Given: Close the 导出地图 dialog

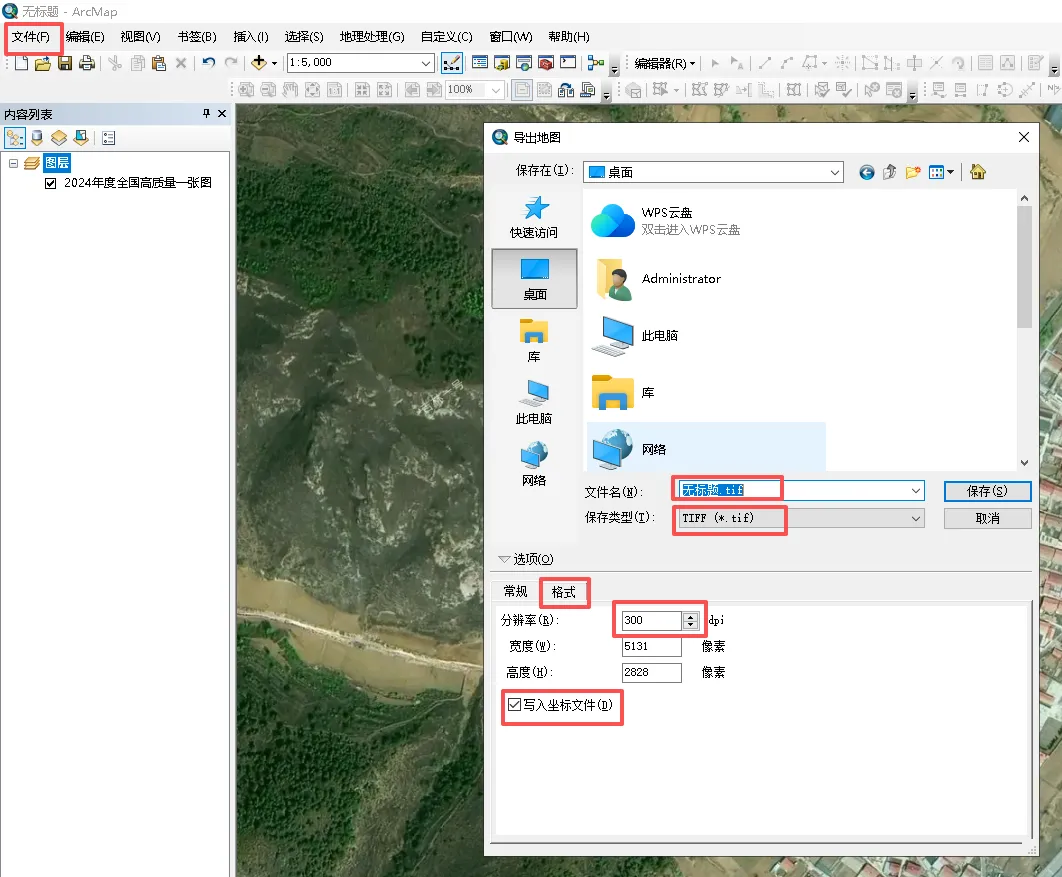Looking at the screenshot, I should 1024,137.
